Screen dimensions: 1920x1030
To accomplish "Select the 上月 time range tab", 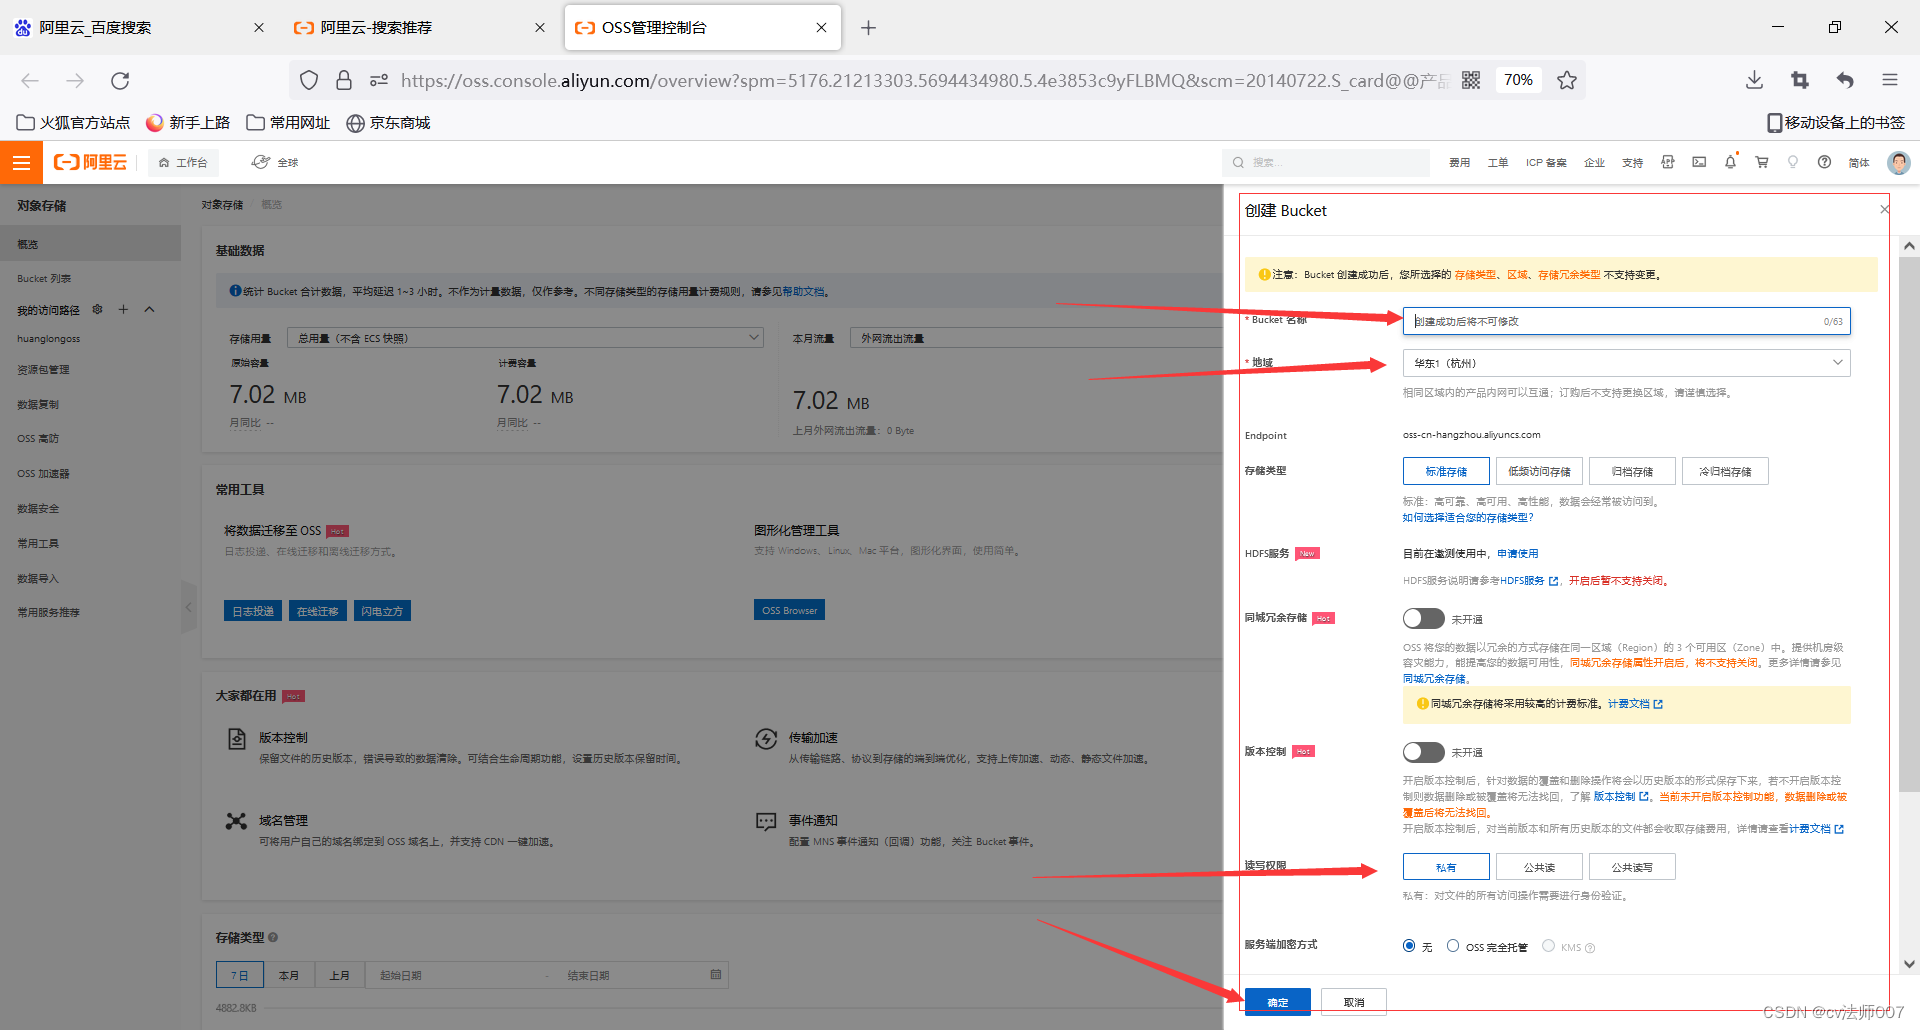I will pyautogui.click(x=340, y=975).
